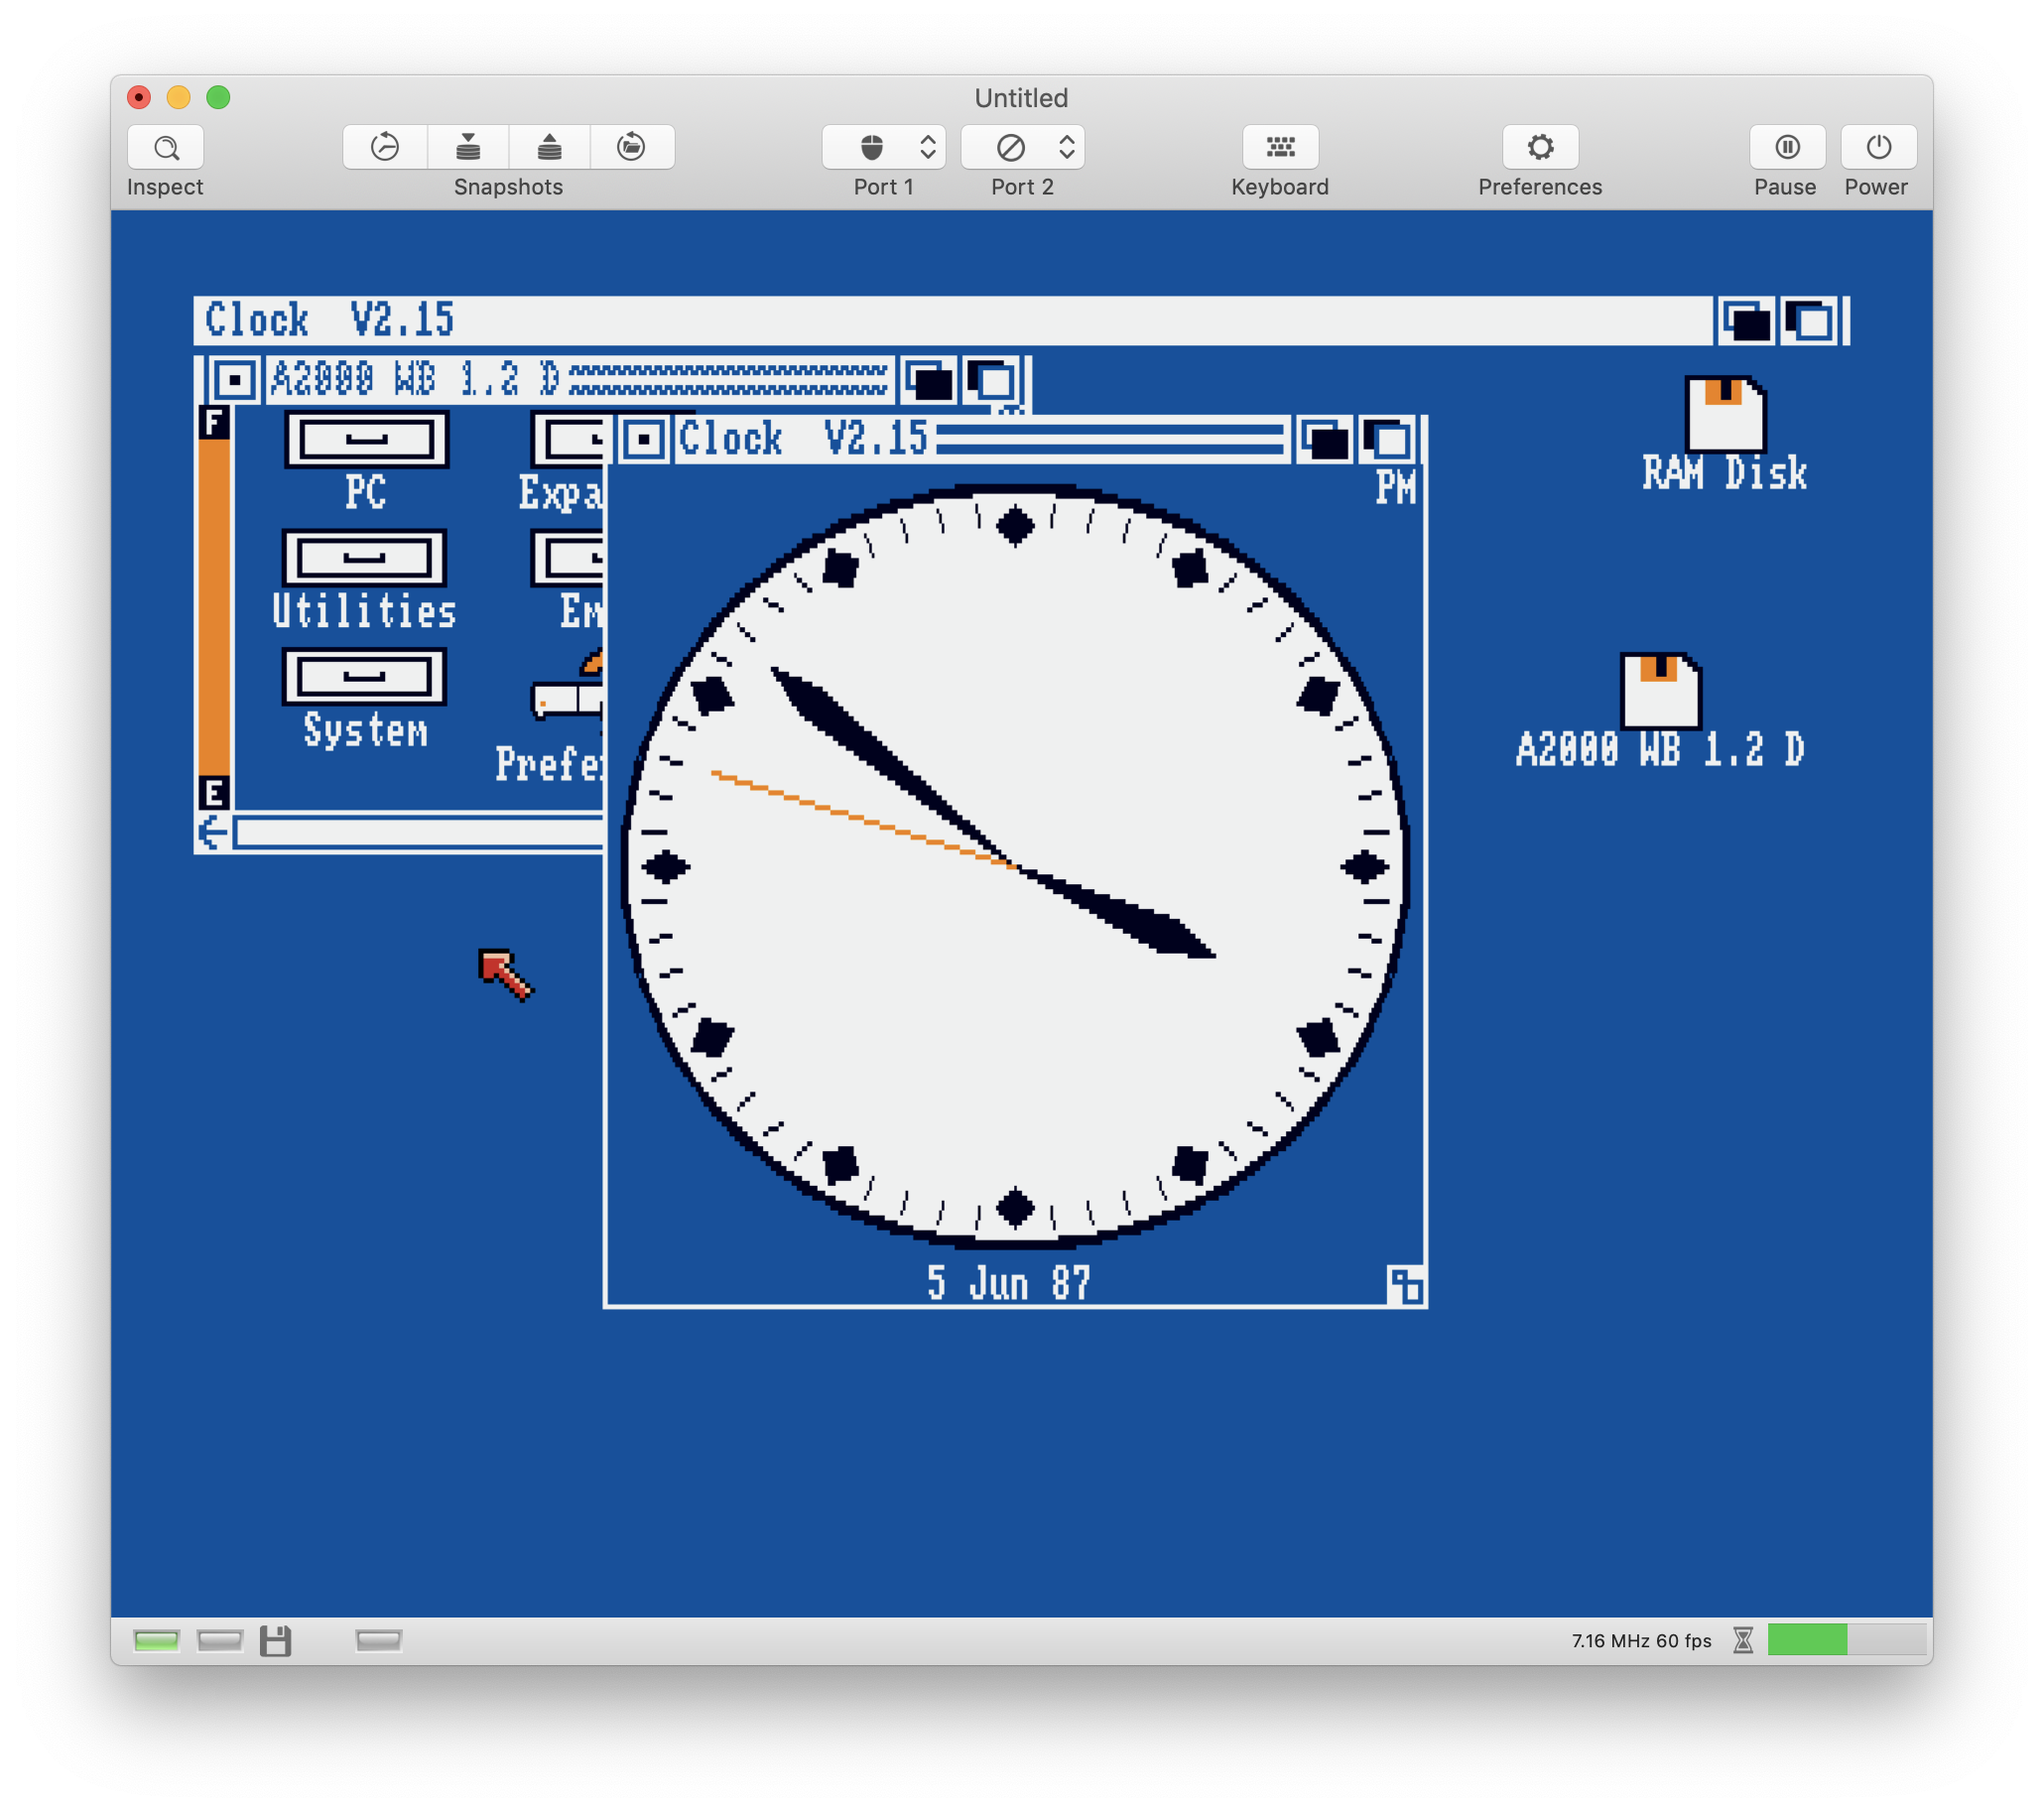Send Clock window to back
Image resolution: width=2044 pixels, height=1812 pixels.
(x=1326, y=440)
